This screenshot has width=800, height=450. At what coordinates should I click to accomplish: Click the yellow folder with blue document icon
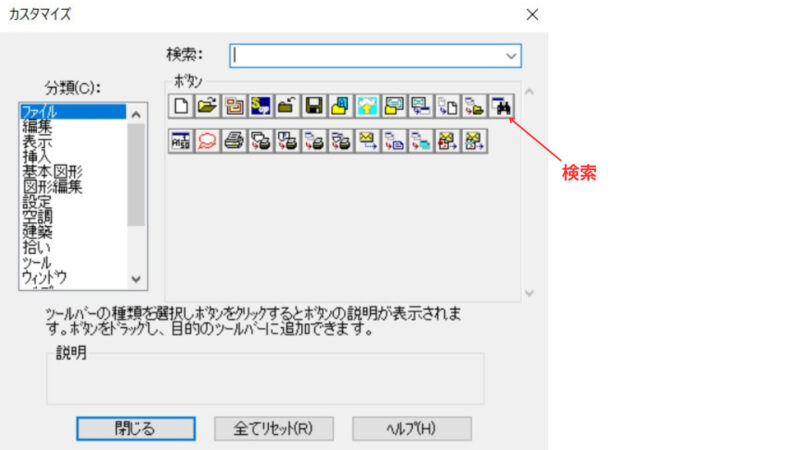[x=340, y=106]
